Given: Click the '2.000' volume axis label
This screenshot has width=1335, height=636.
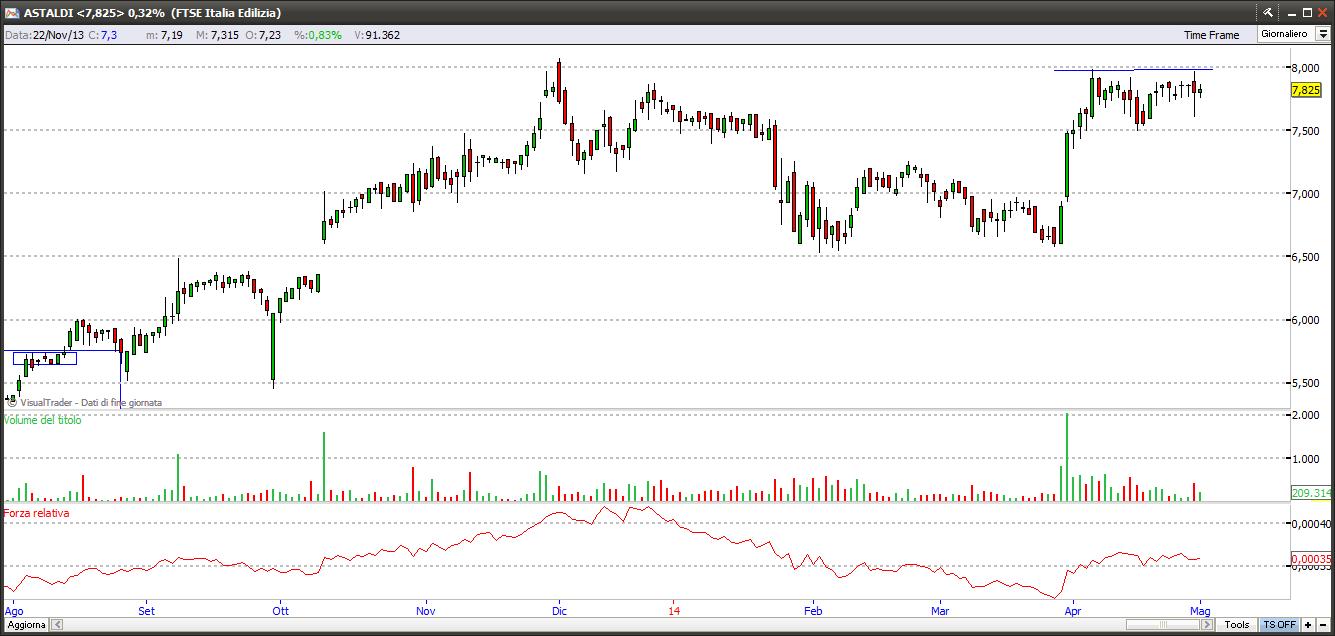Looking at the screenshot, I should pos(1304,415).
